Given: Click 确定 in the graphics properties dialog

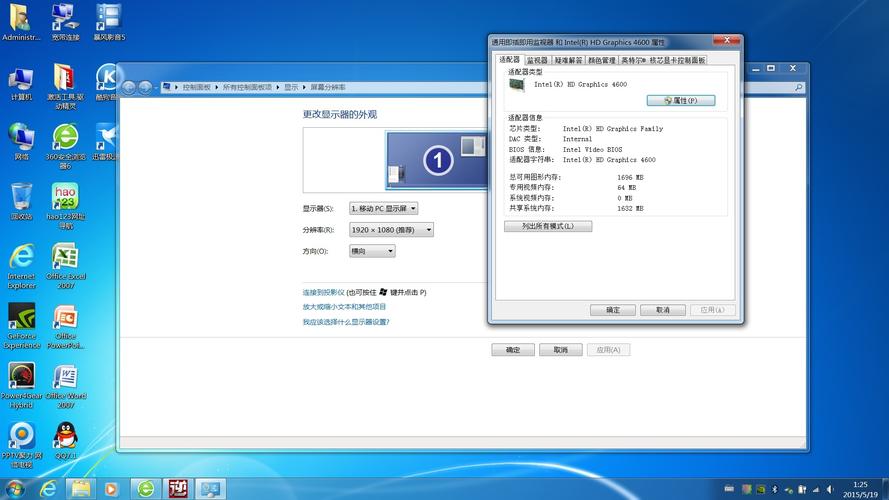Looking at the screenshot, I should 613,310.
